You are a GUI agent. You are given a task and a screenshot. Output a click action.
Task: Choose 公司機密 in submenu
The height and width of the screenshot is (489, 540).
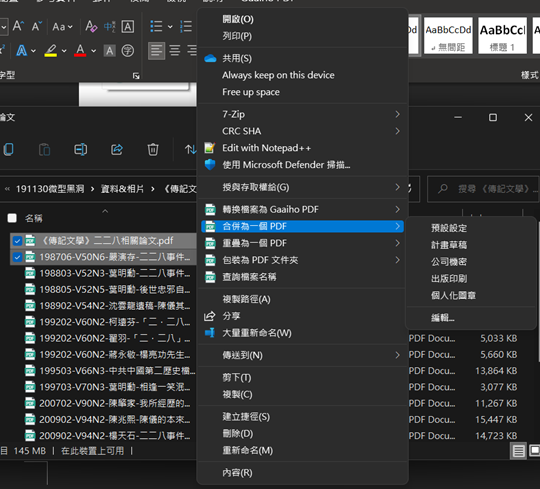click(471, 262)
